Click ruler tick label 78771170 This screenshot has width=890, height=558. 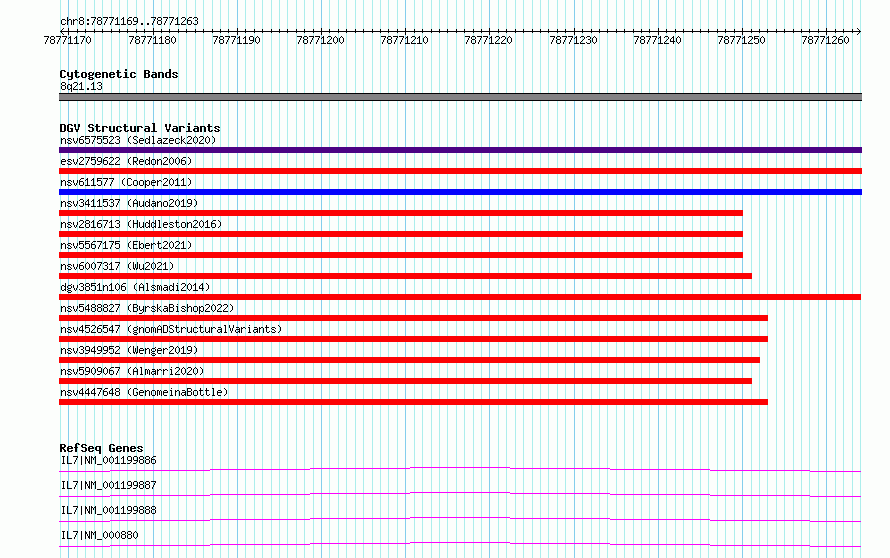pos(68,40)
